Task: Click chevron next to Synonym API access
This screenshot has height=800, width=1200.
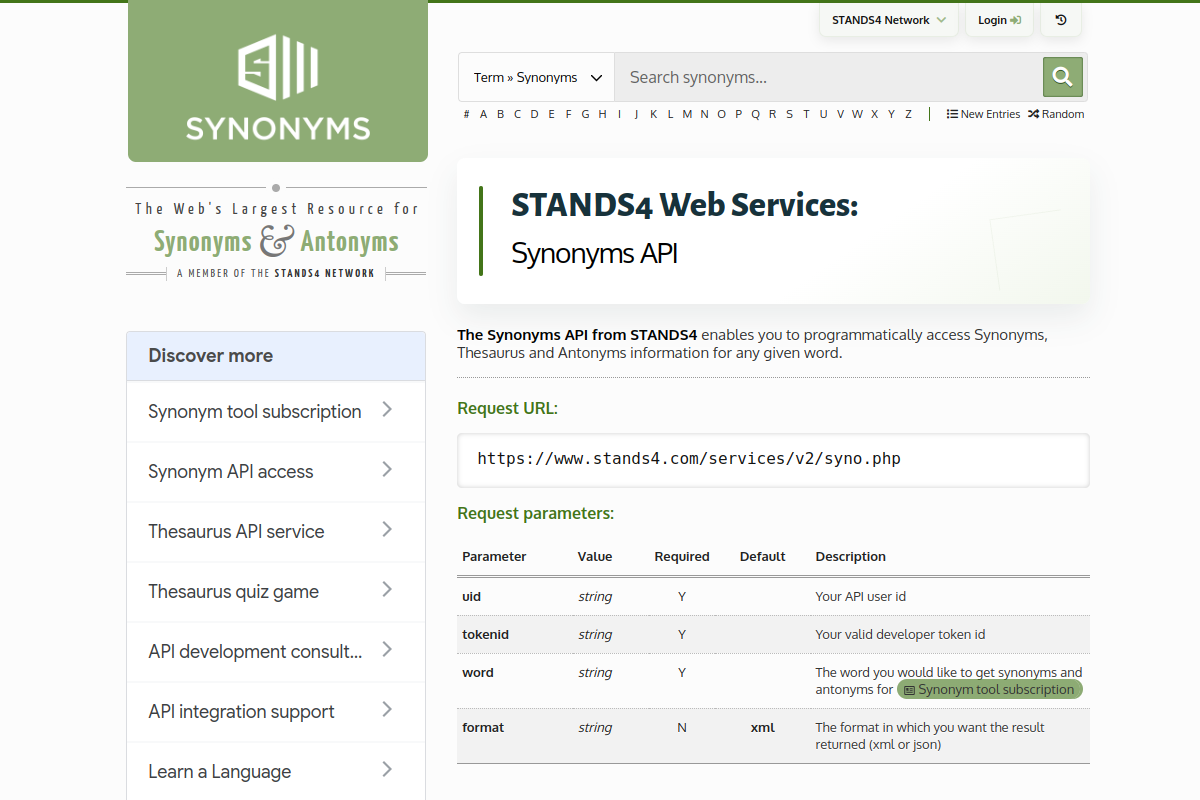Action: [x=387, y=470]
